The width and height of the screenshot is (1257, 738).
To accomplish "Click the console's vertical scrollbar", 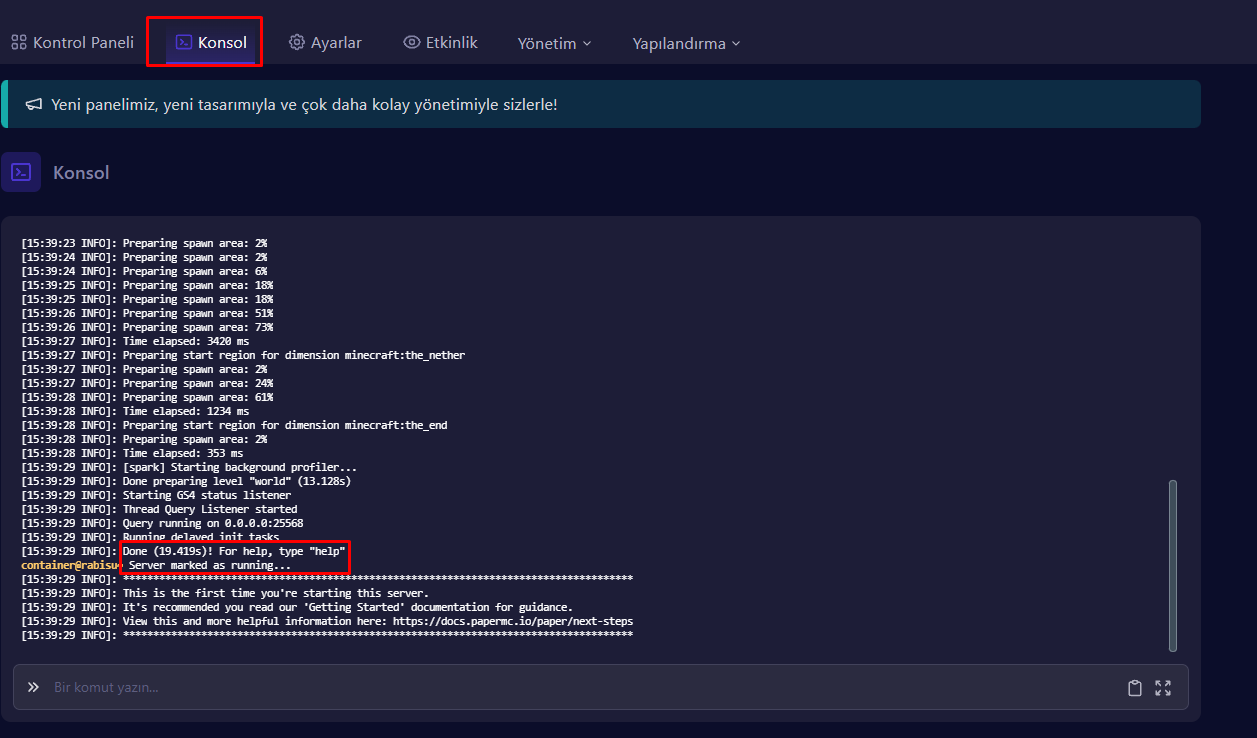I will click(1172, 565).
